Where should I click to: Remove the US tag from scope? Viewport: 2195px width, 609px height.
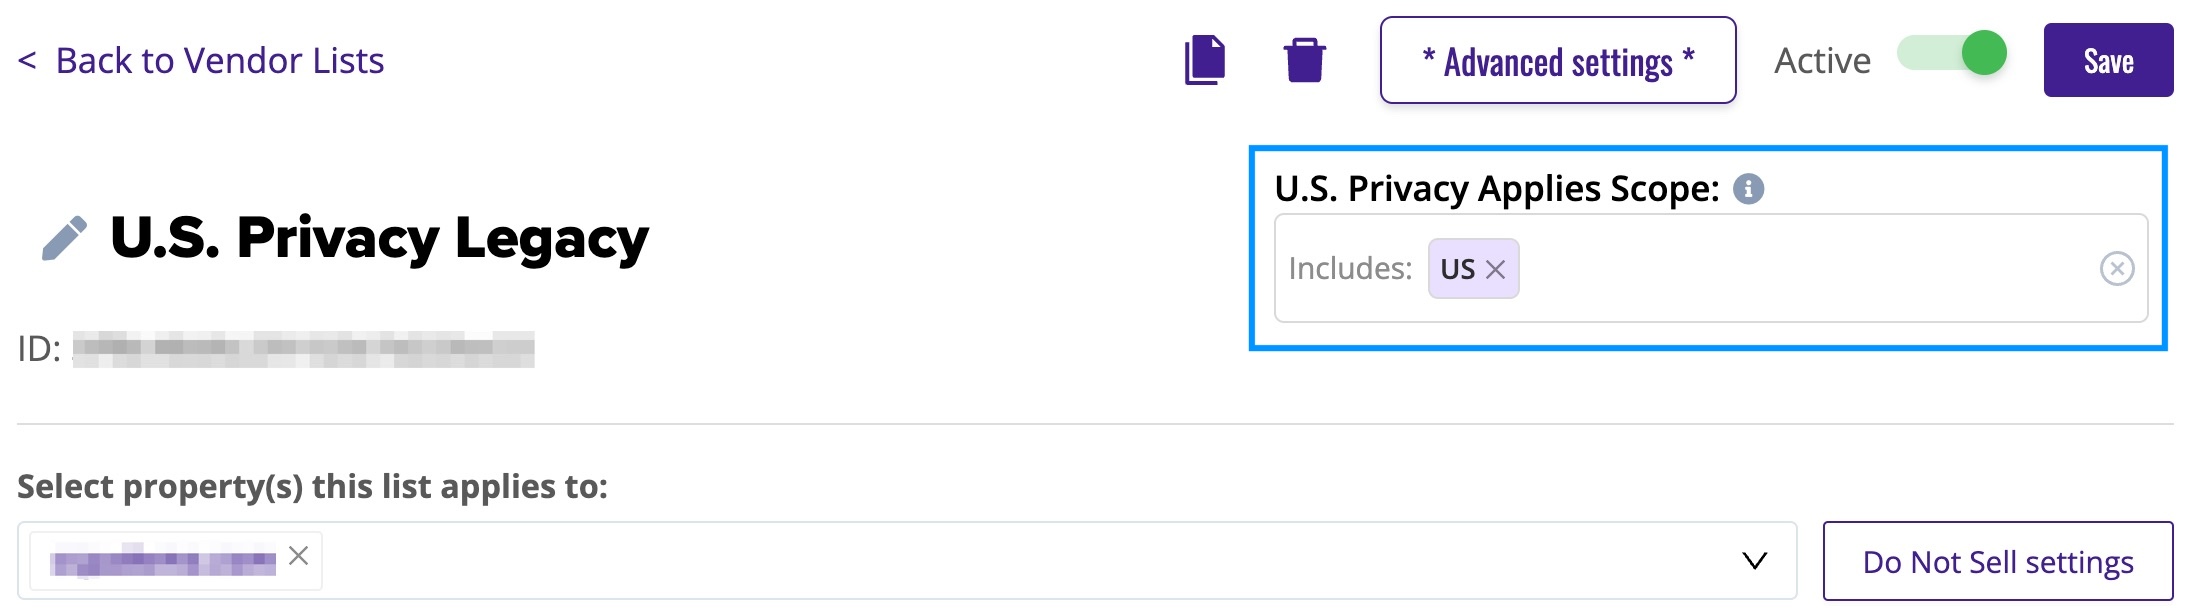pyautogui.click(x=1496, y=269)
